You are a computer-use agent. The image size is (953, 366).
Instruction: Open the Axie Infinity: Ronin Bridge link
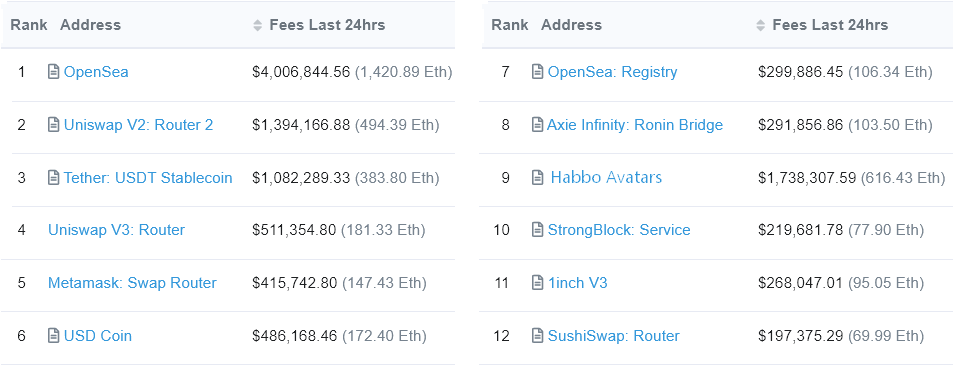point(635,125)
